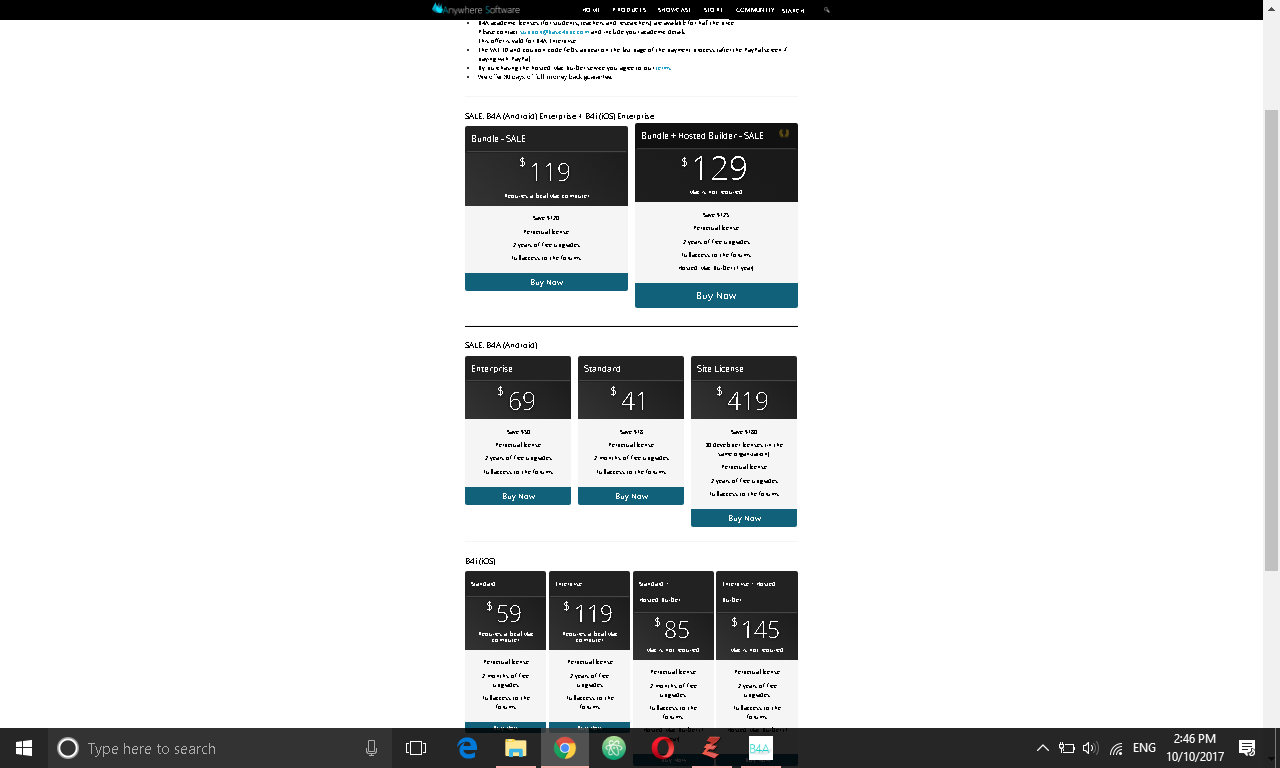
Task: Buy the B4A Standard $41 license
Action: pos(631,496)
